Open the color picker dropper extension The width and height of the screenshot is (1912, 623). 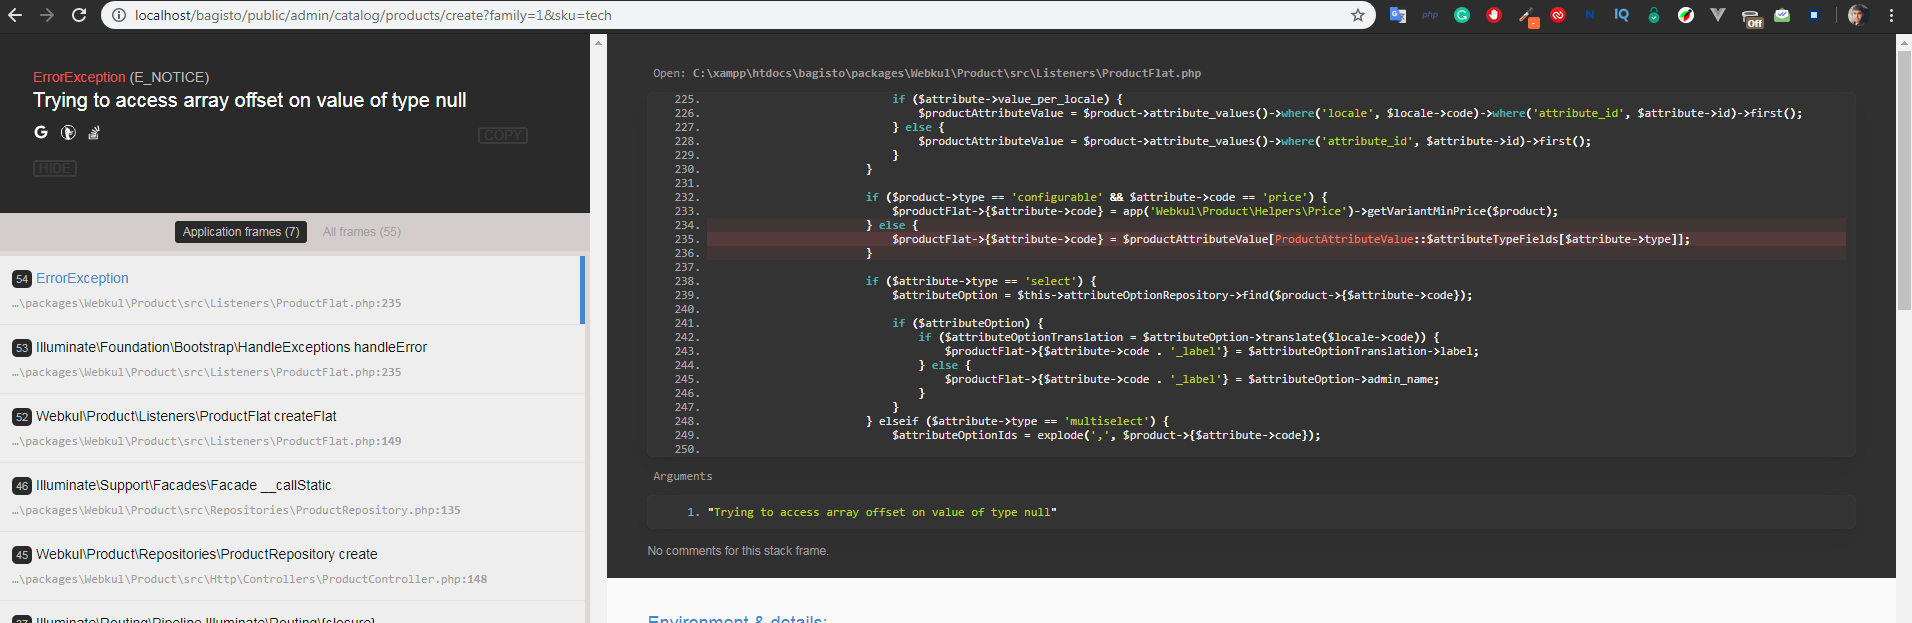(x=1527, y=16)
